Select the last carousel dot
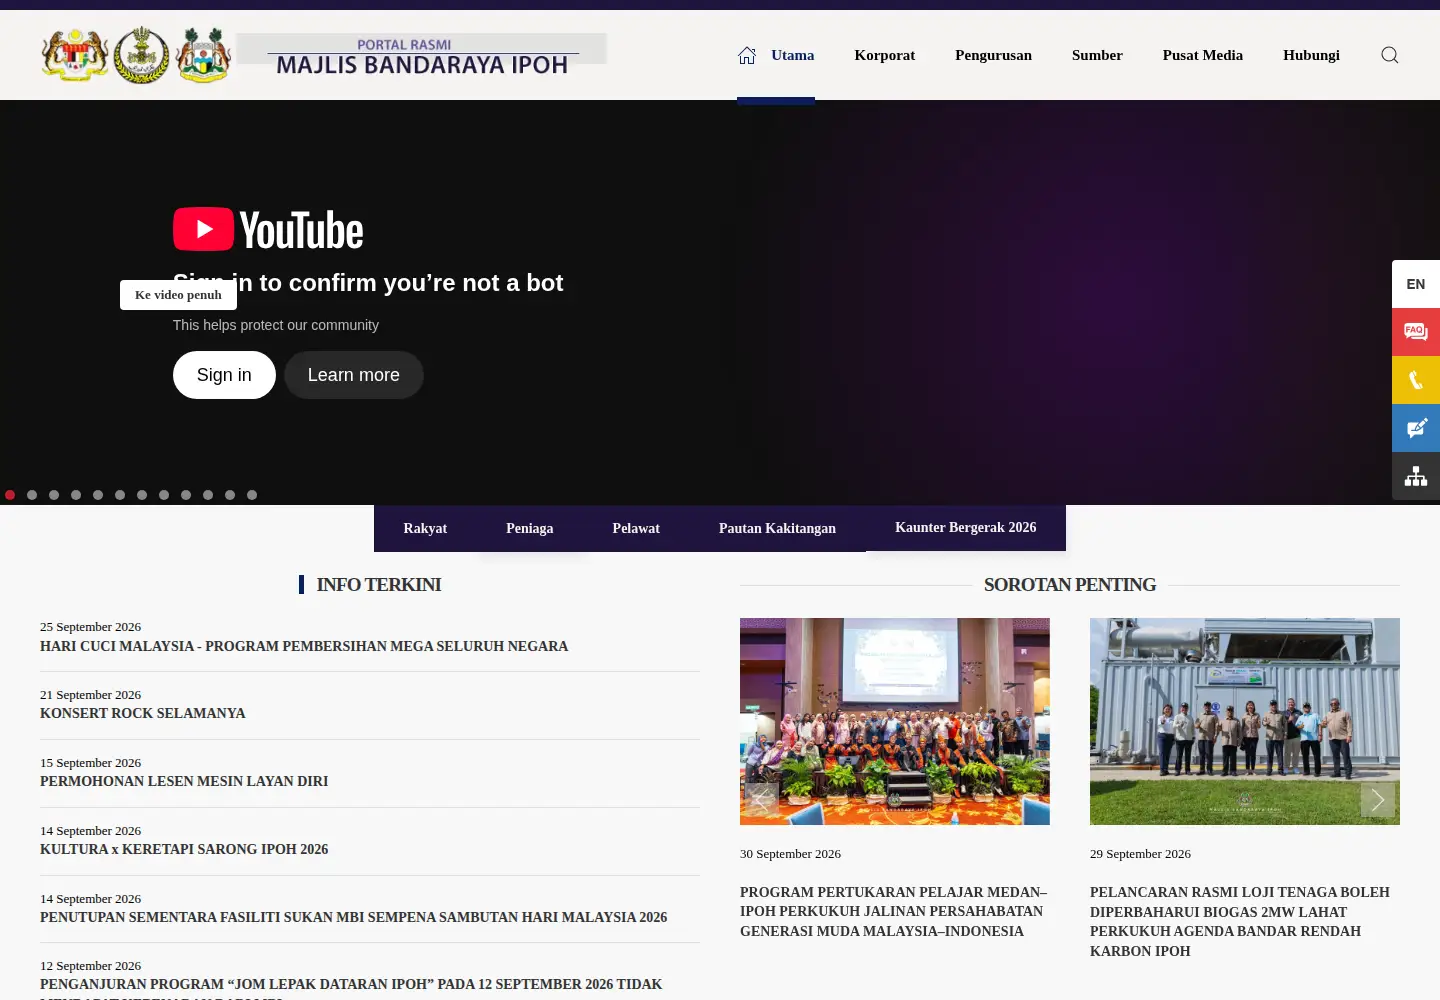 (x=252, y=495)
